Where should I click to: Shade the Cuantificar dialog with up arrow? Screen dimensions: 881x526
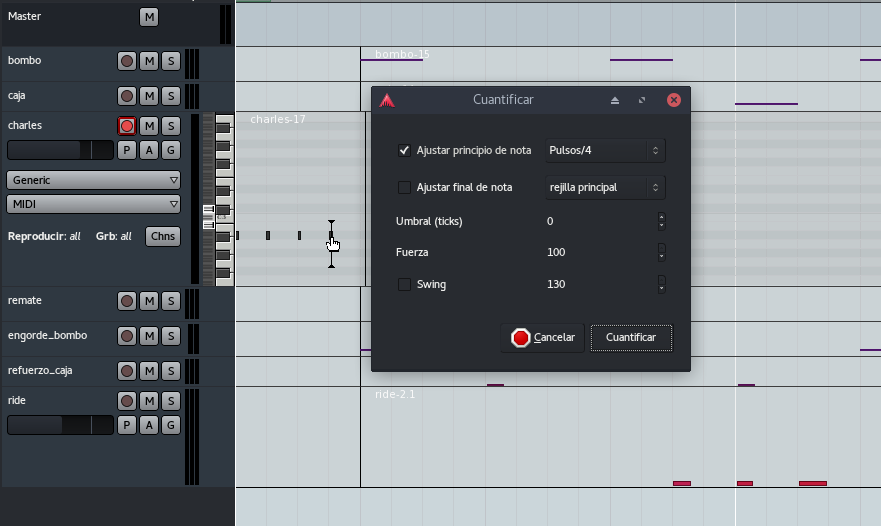click(615, 100)
